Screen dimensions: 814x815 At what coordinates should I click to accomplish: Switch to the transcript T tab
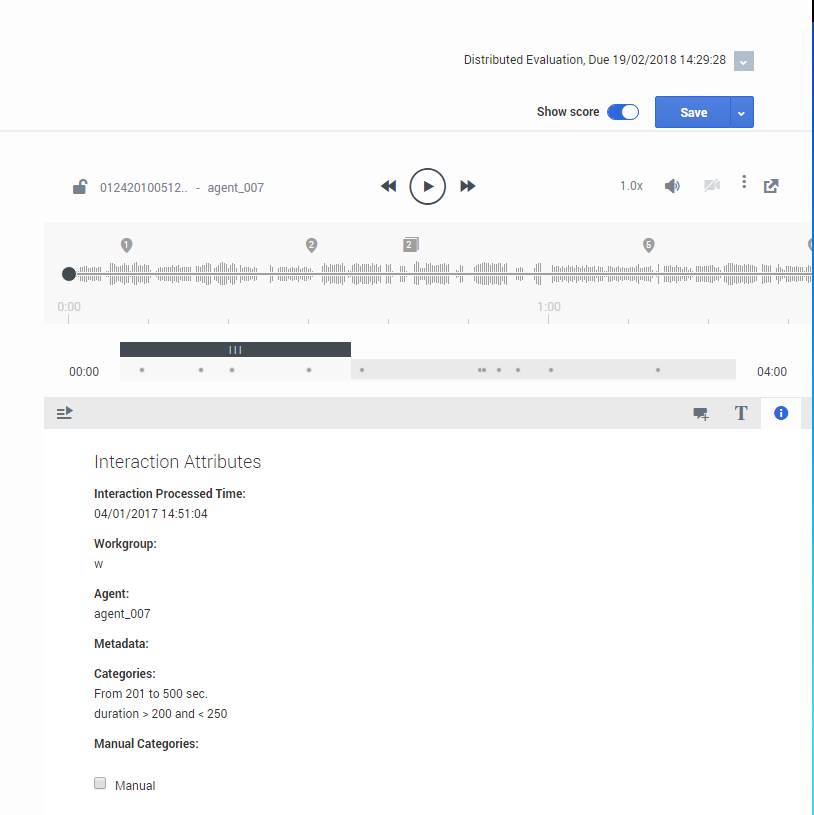[x=741, y=413]
